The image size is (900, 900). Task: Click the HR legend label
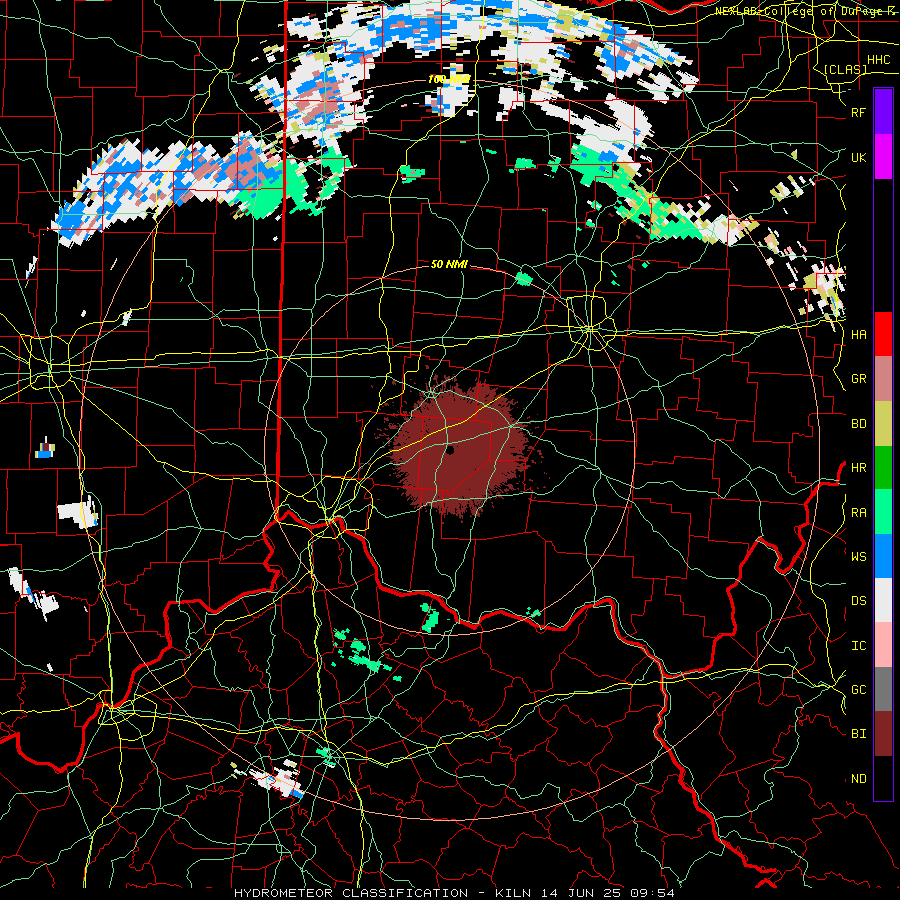tap(859, 468)
